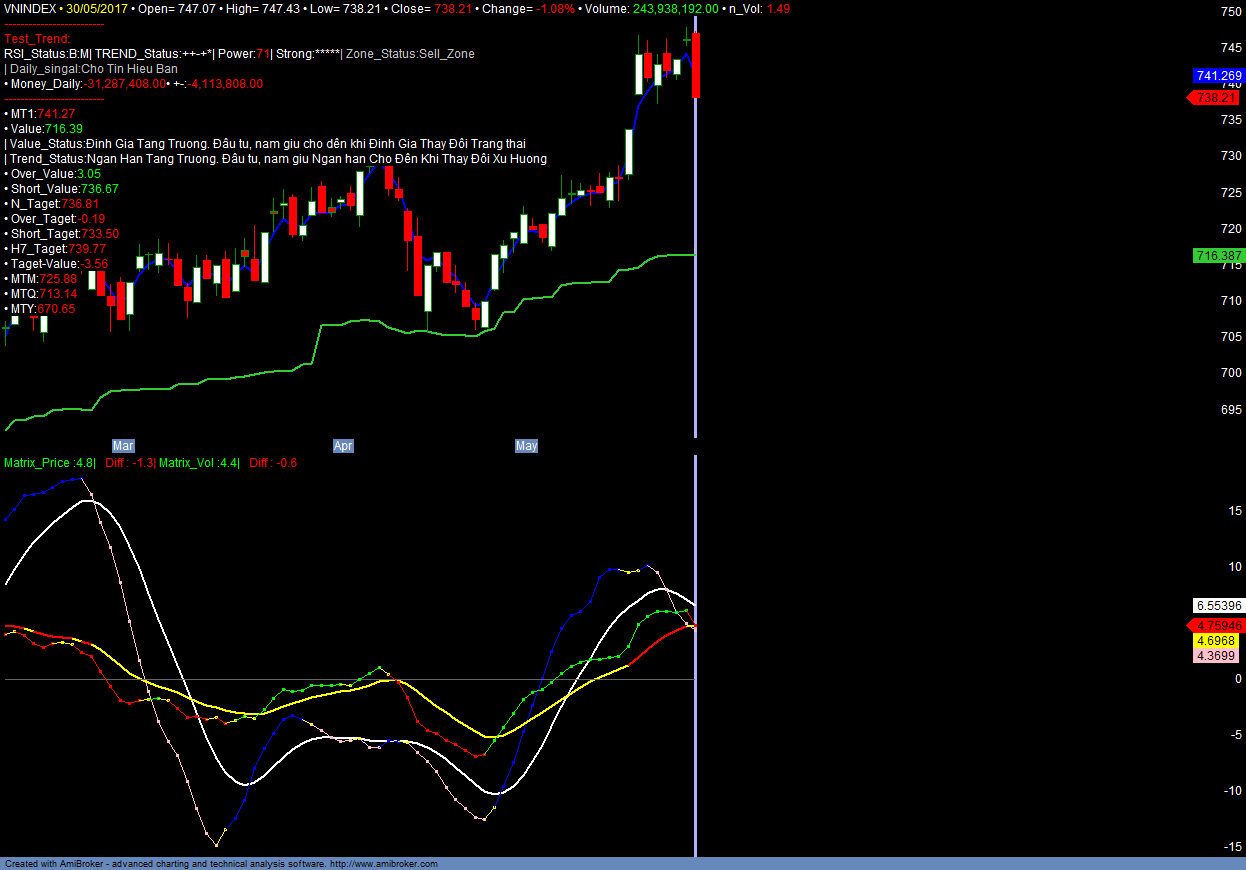The height and width of the screenshot is (870, 1246).
Task: Click the 750 price axis label
Action: (x=1231, y=12)
